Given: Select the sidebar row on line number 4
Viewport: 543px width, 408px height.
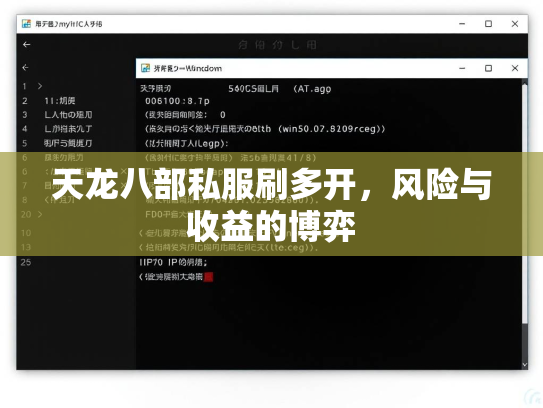Looking at the screenshot, I should (68, 129).
